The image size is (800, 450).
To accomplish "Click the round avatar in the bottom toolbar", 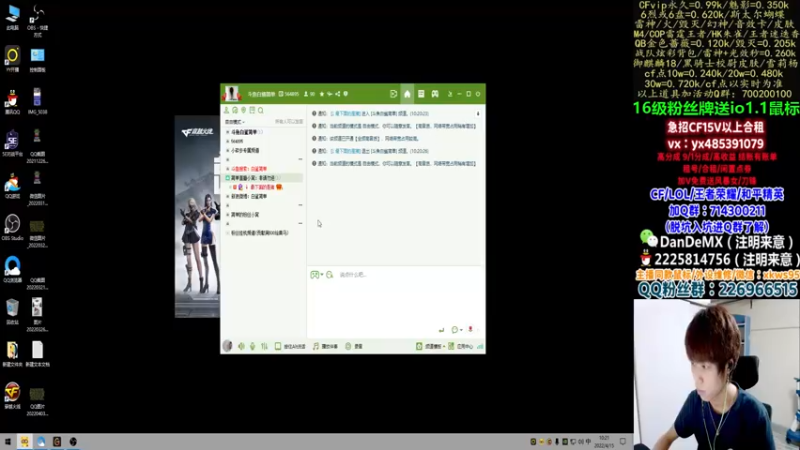I will (x=228, y=346).
